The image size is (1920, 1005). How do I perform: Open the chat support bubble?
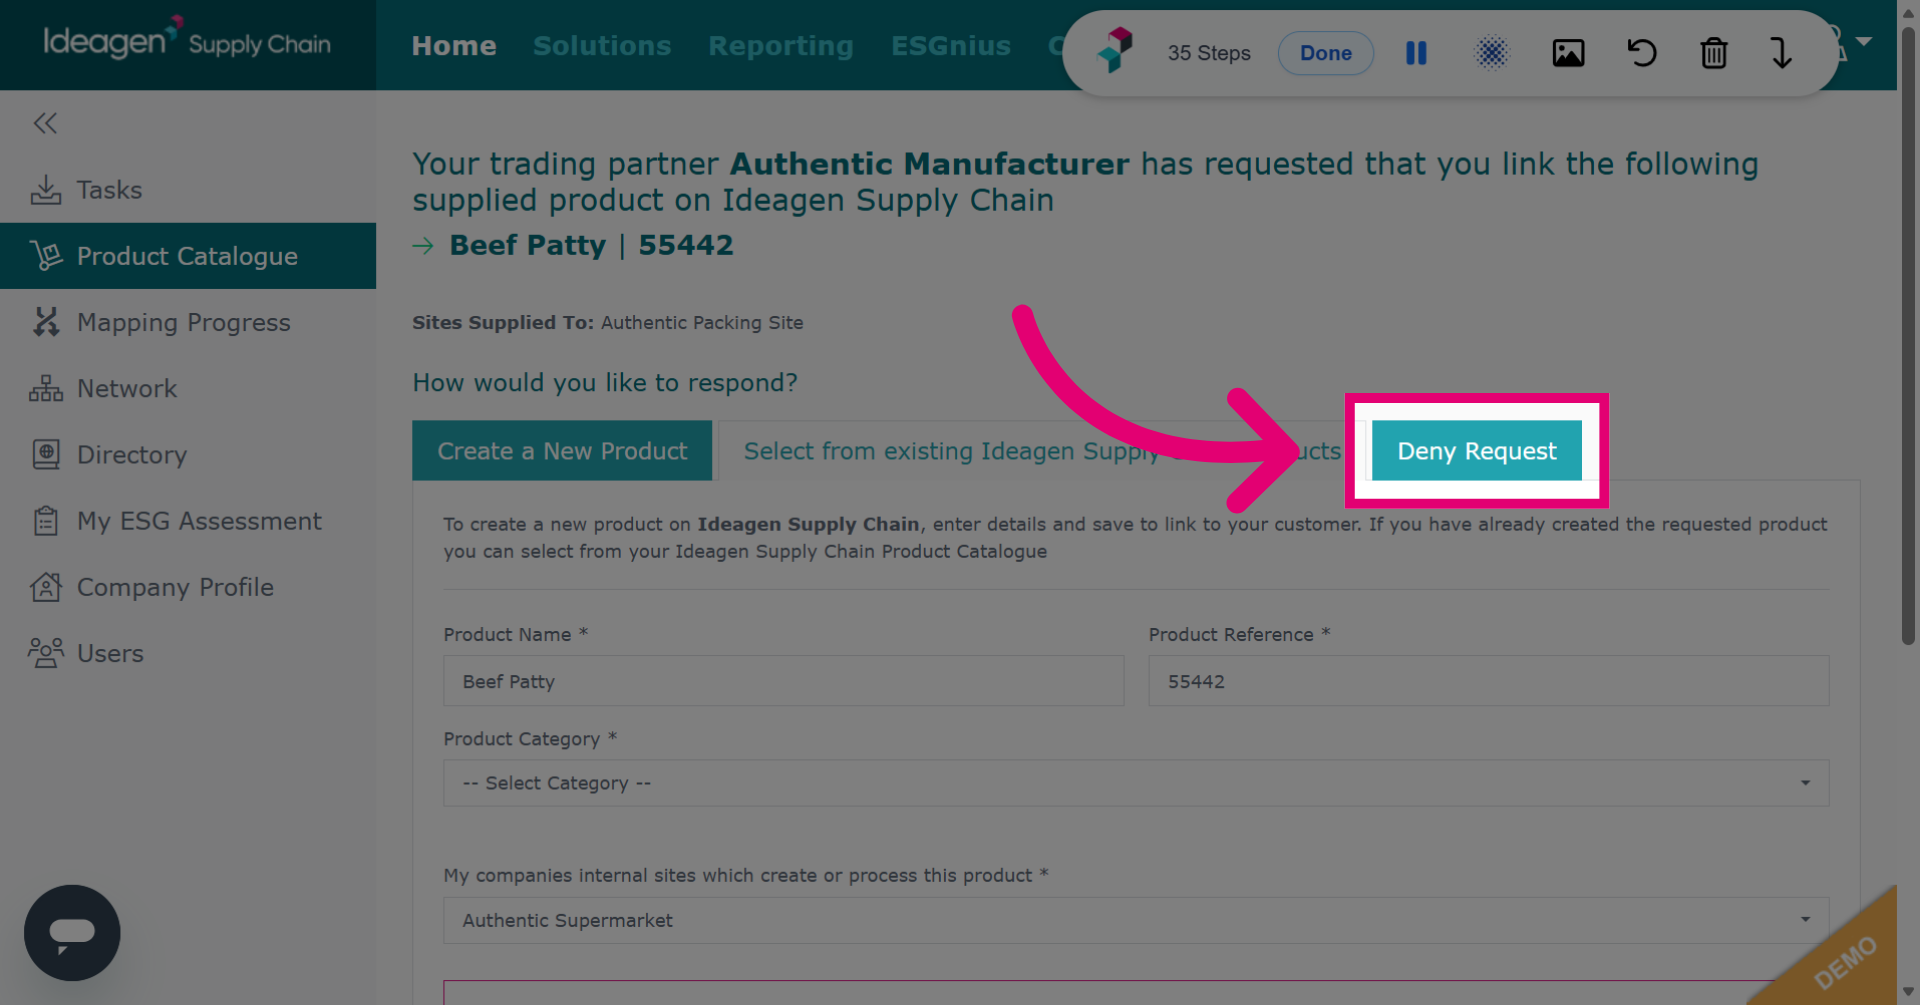coord(72,933)
